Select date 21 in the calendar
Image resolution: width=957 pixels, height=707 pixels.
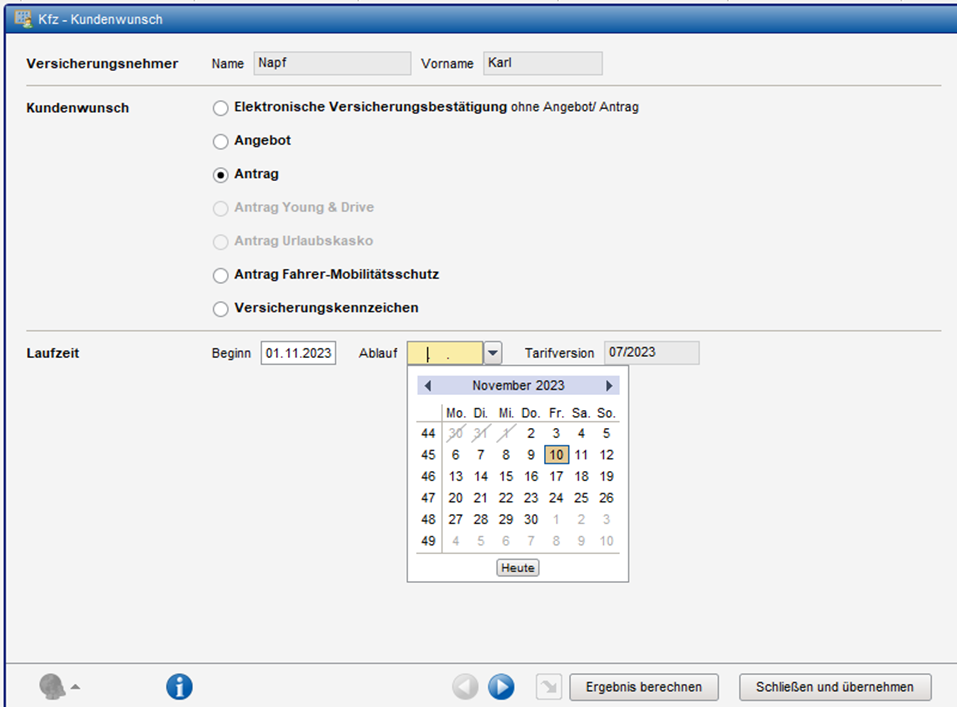coord(481,498)
